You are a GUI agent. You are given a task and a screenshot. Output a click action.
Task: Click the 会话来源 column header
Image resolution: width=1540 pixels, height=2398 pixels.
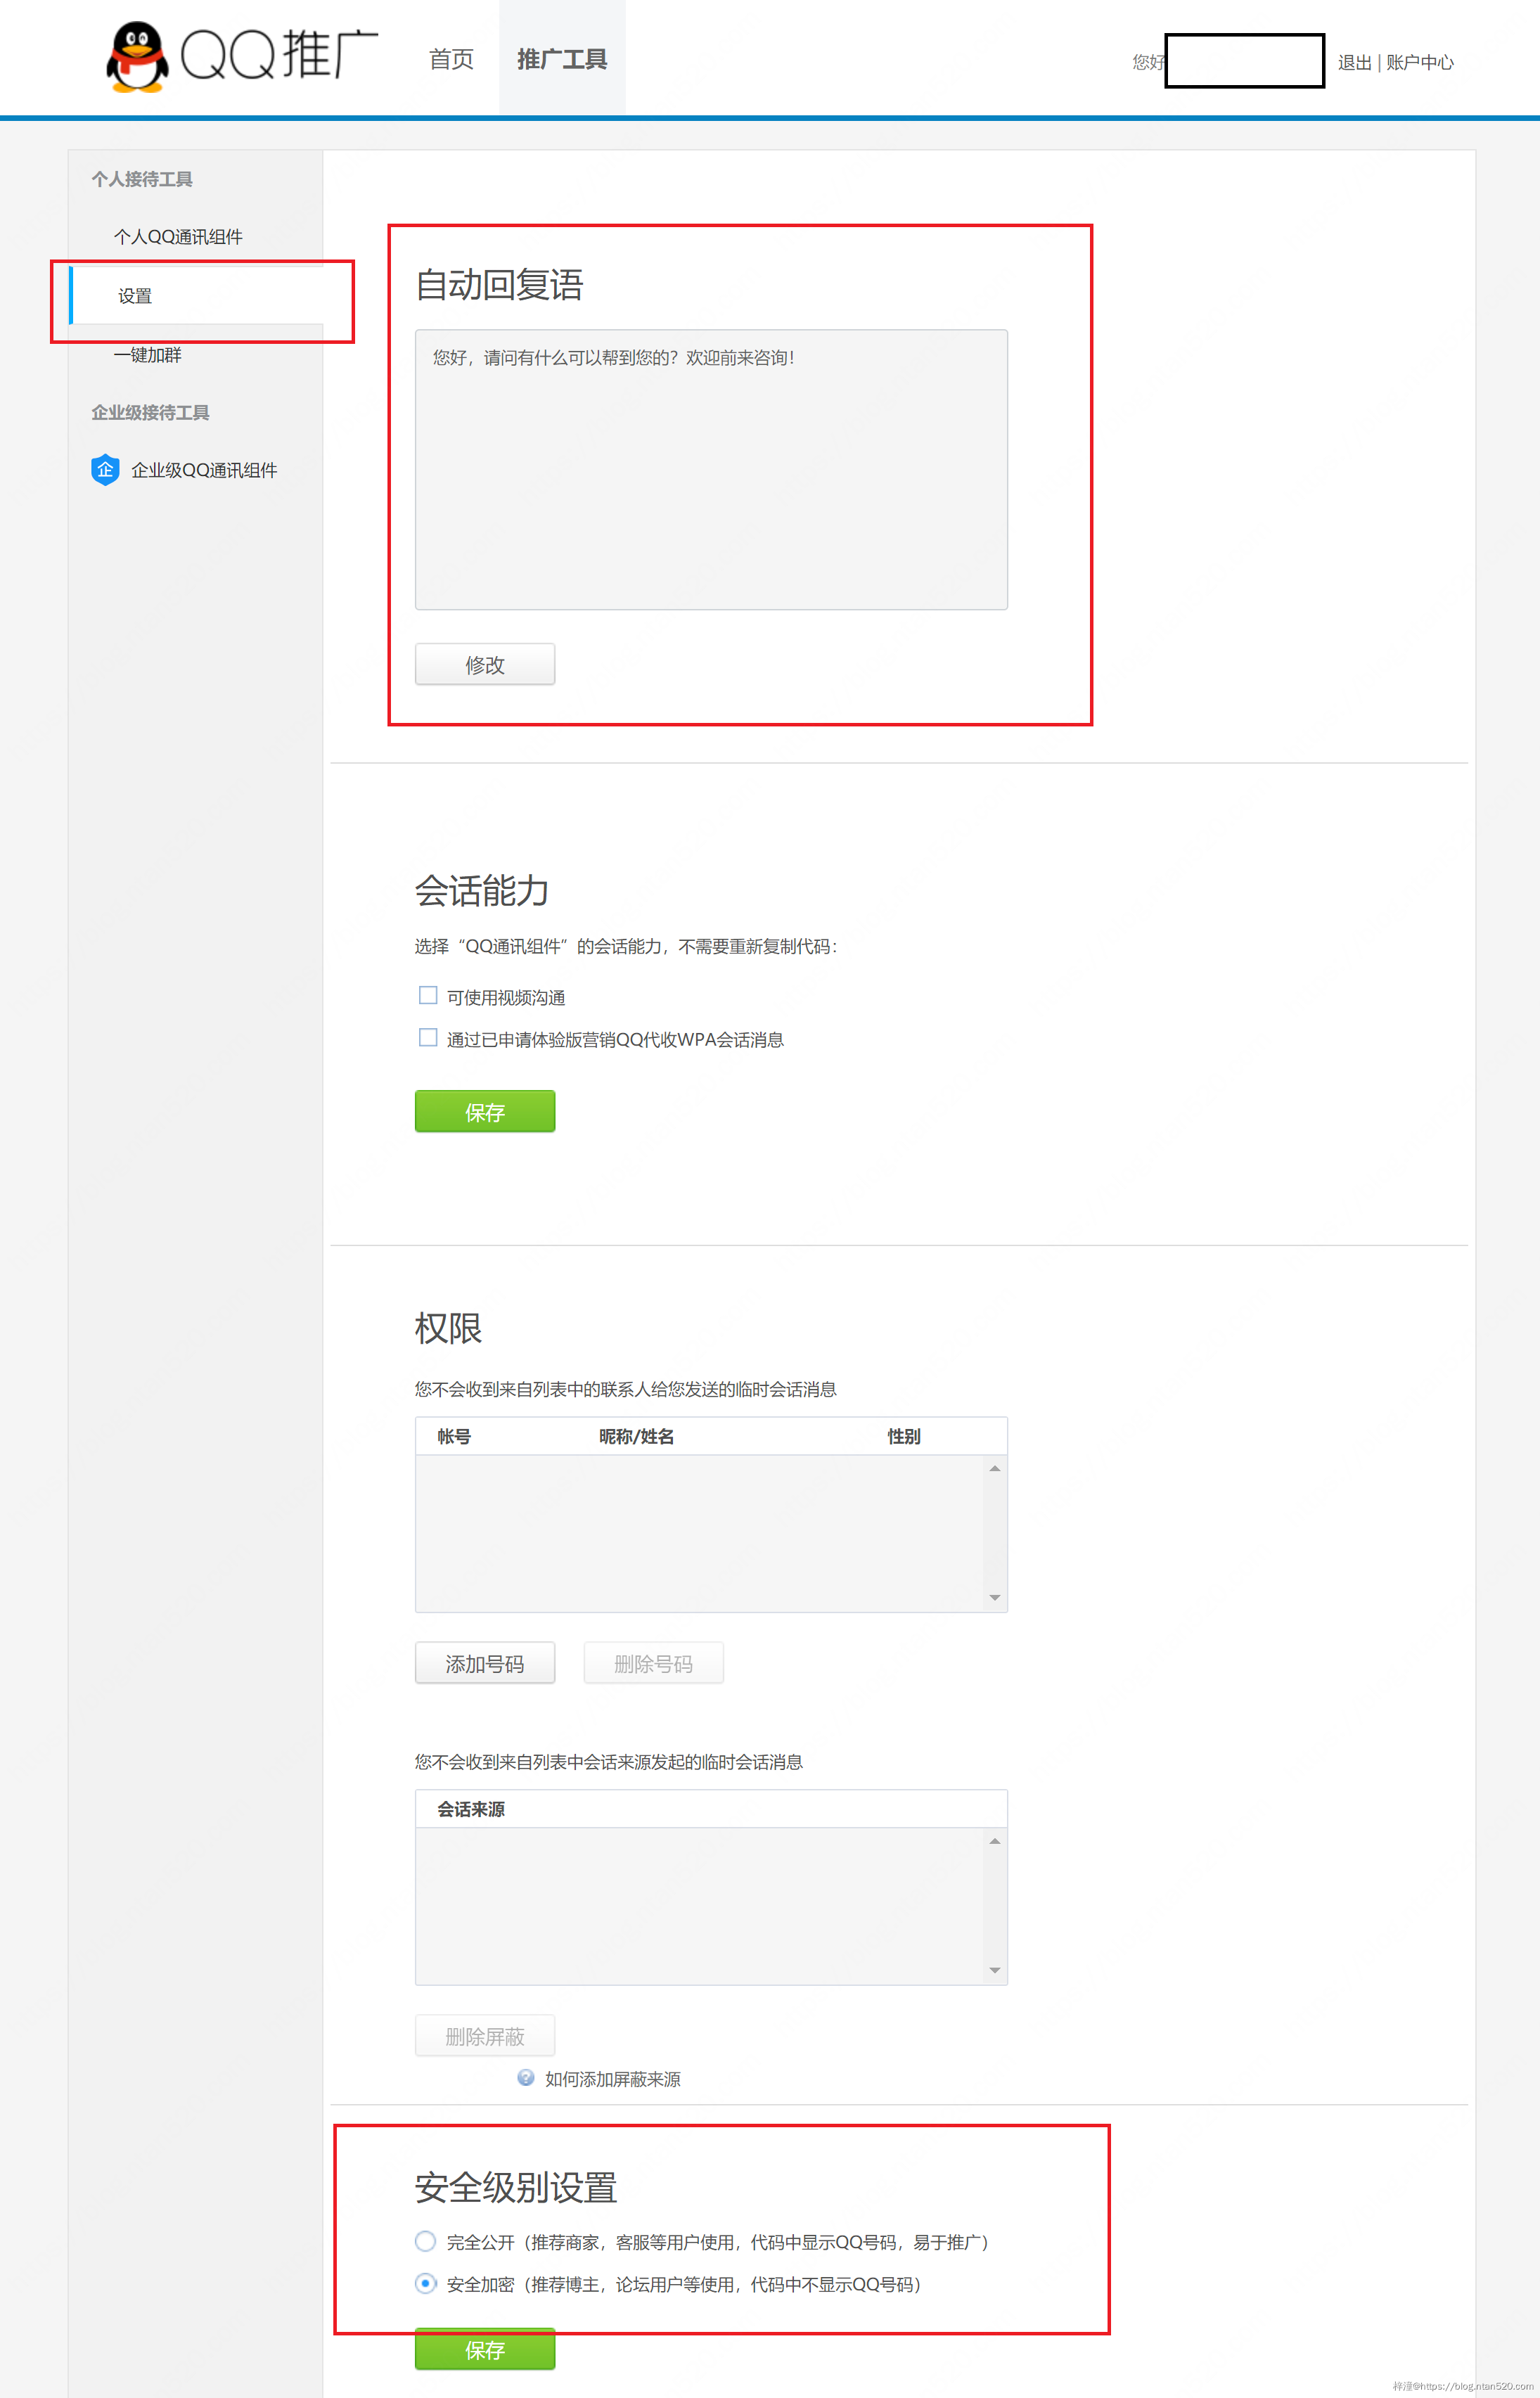(x=471, y=1809)
